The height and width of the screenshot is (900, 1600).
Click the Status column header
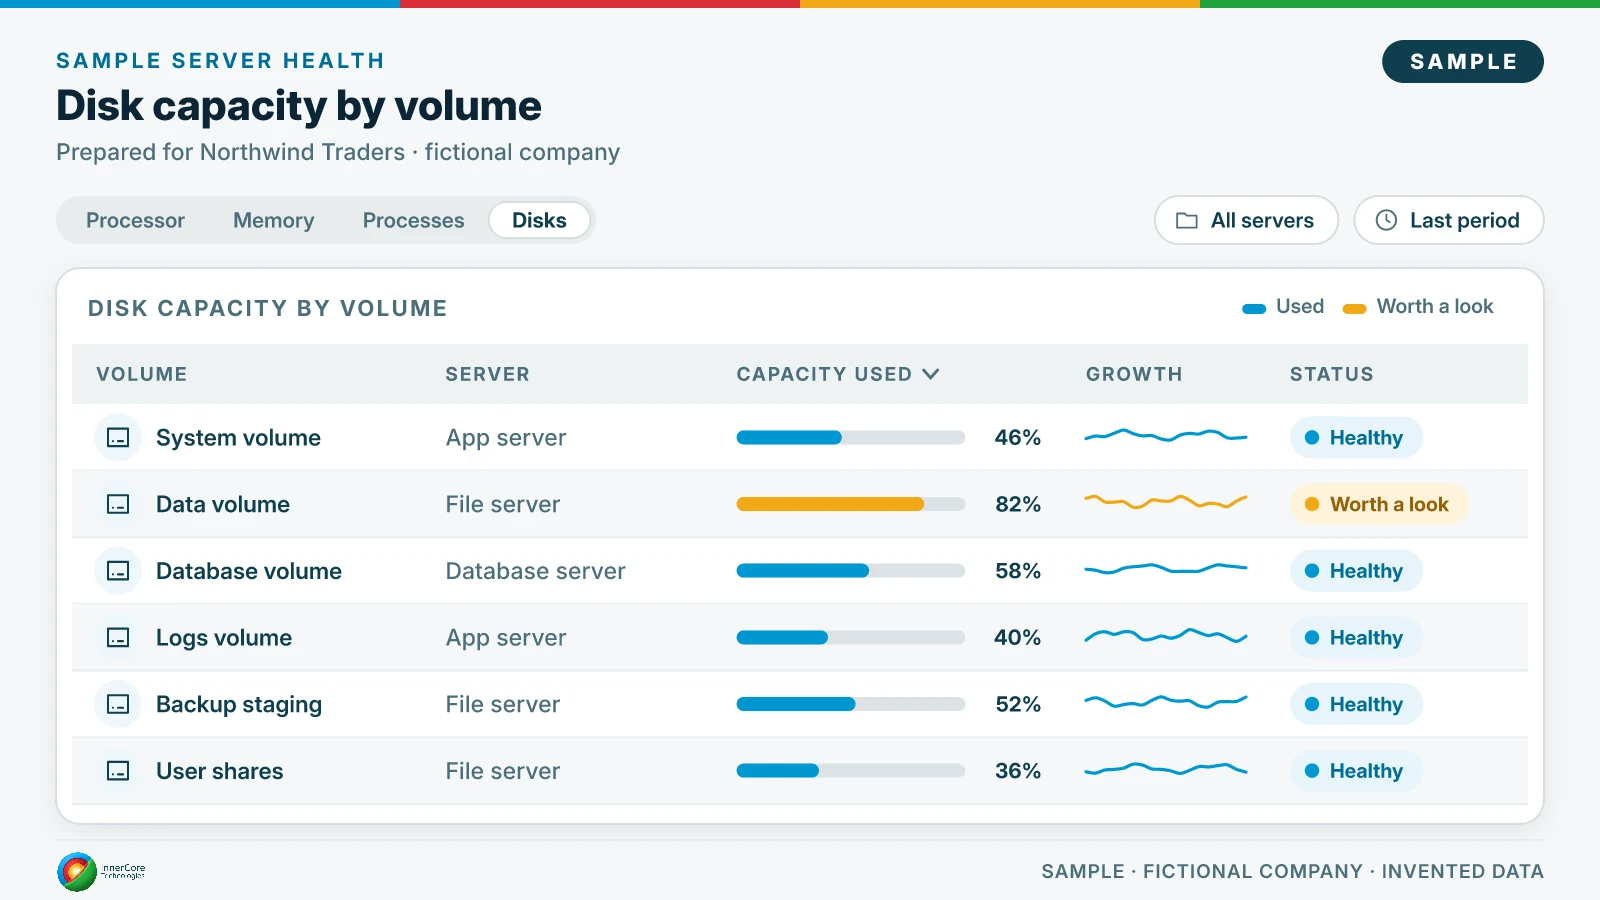1332,374
